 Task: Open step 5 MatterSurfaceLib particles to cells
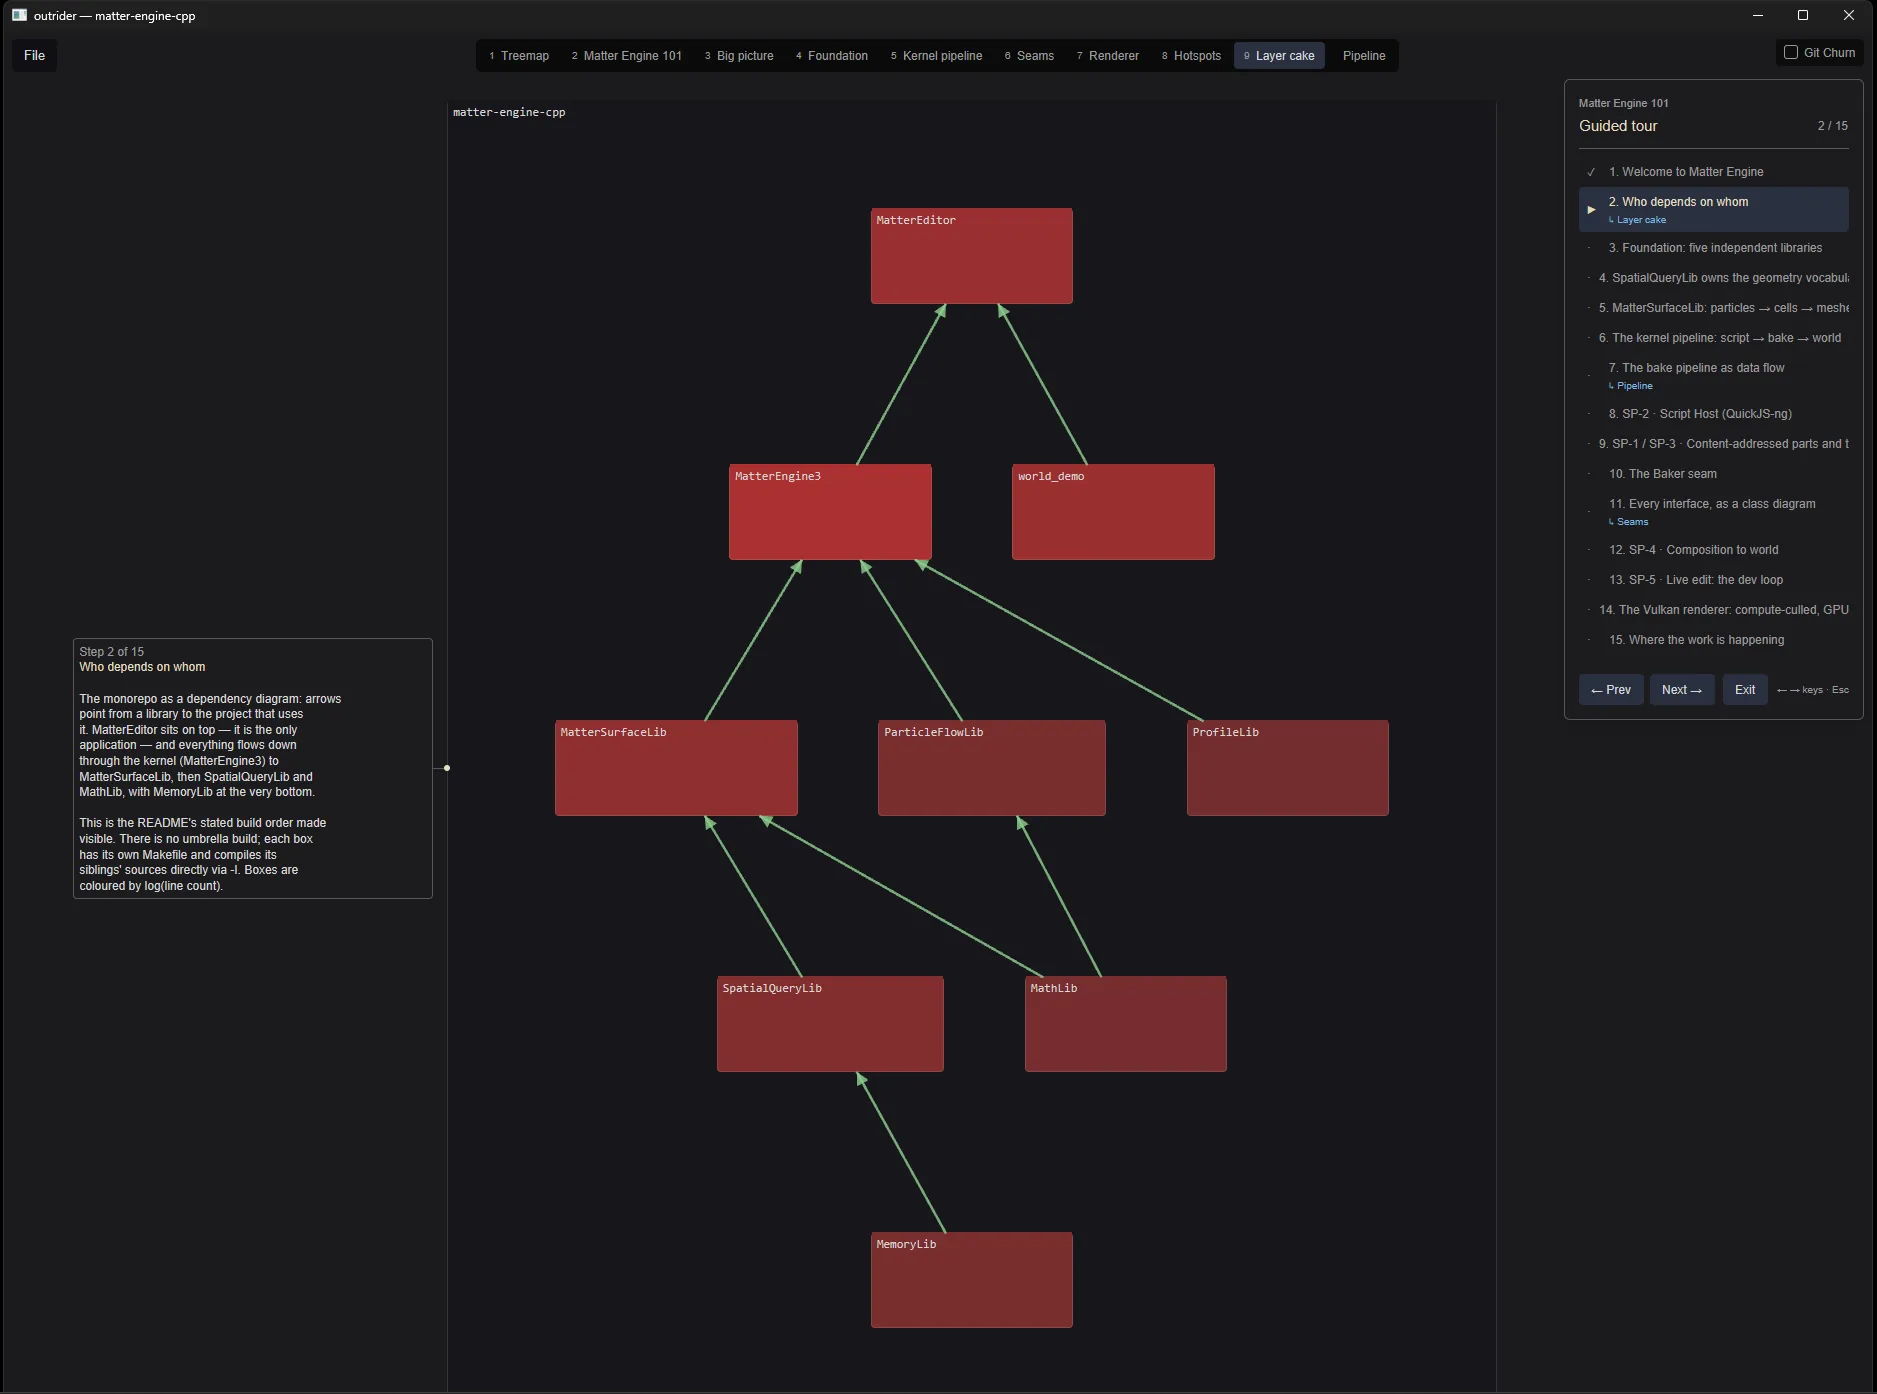tap(1714, 308)
